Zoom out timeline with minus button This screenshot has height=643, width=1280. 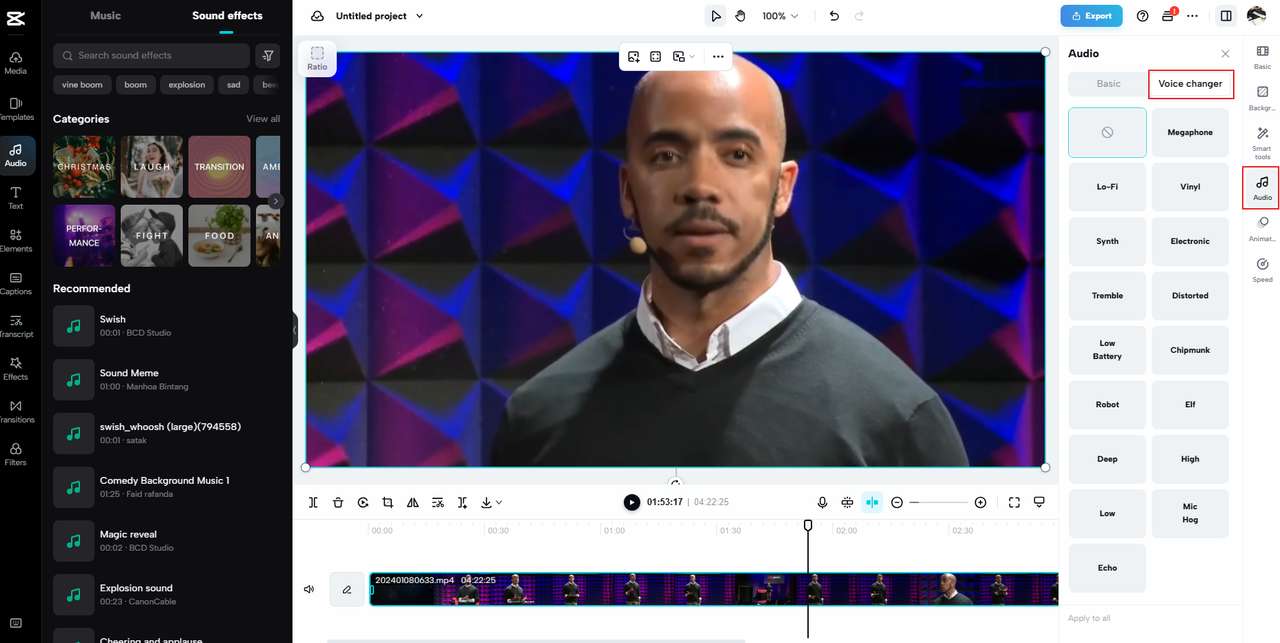click(x=897, y=502)
